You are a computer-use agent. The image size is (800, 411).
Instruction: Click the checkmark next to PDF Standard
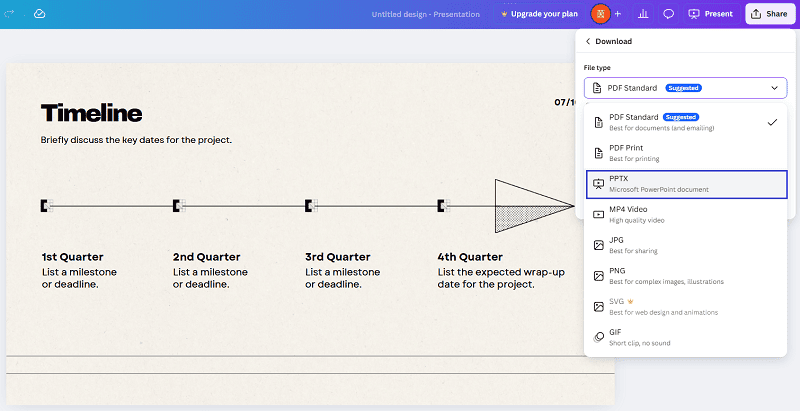point(772,122)
